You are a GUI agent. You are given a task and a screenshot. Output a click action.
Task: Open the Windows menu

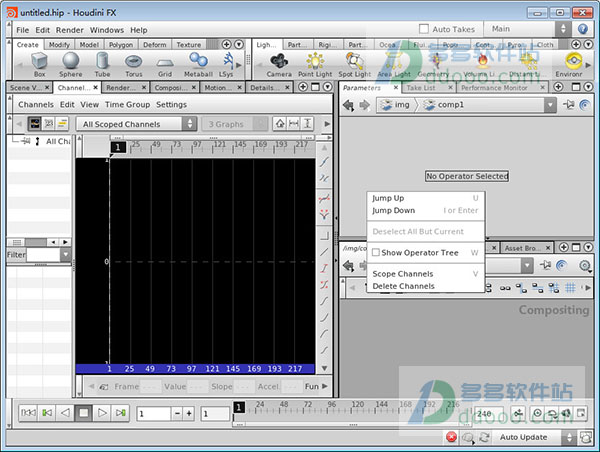[x=107, y=30]
